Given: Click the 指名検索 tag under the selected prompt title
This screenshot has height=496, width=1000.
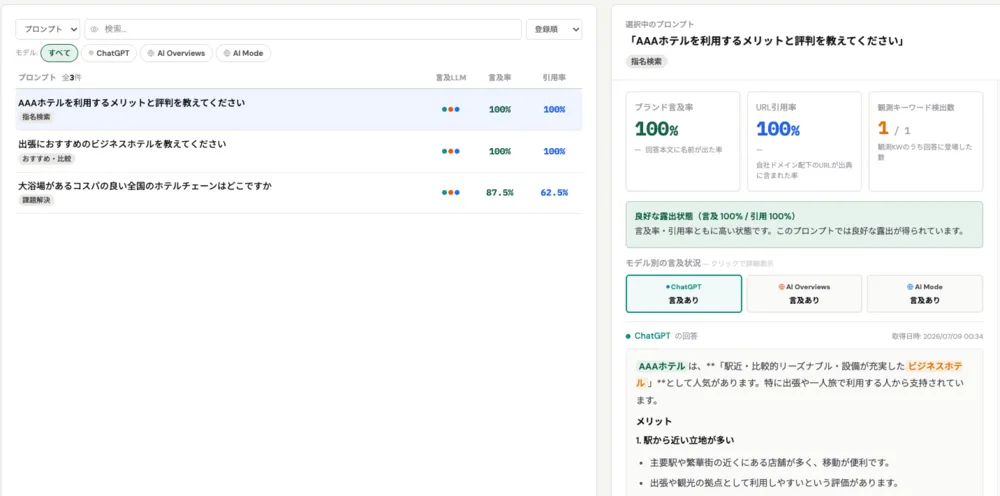Looking at the screenshot, I should click(x=647, y=61).
